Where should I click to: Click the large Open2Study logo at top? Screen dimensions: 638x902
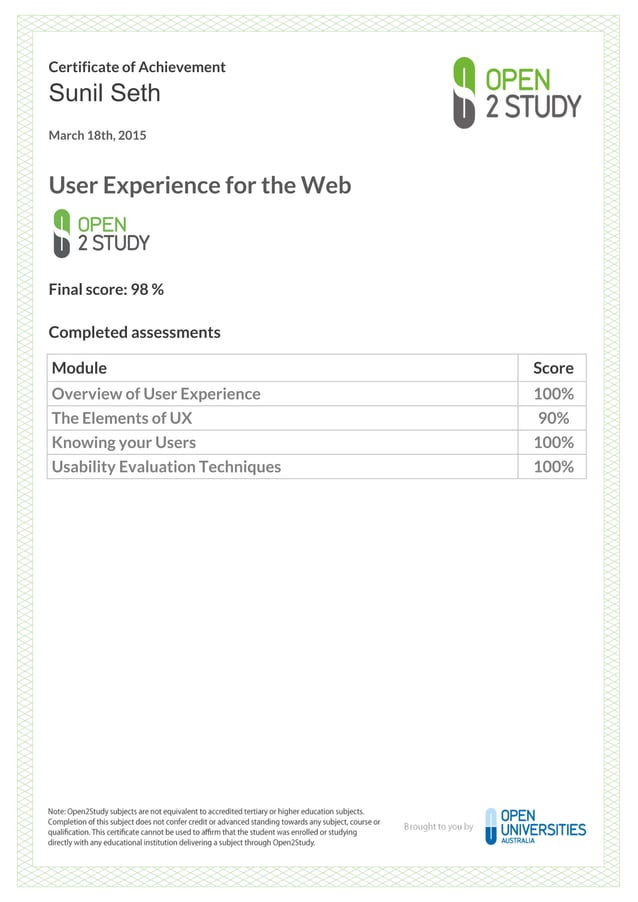515,93
